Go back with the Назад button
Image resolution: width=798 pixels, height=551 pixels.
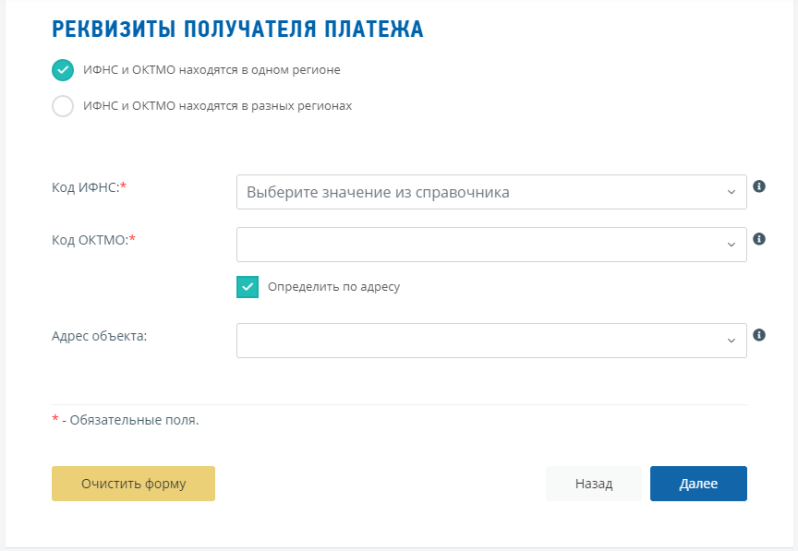click(x=593, y=483)
